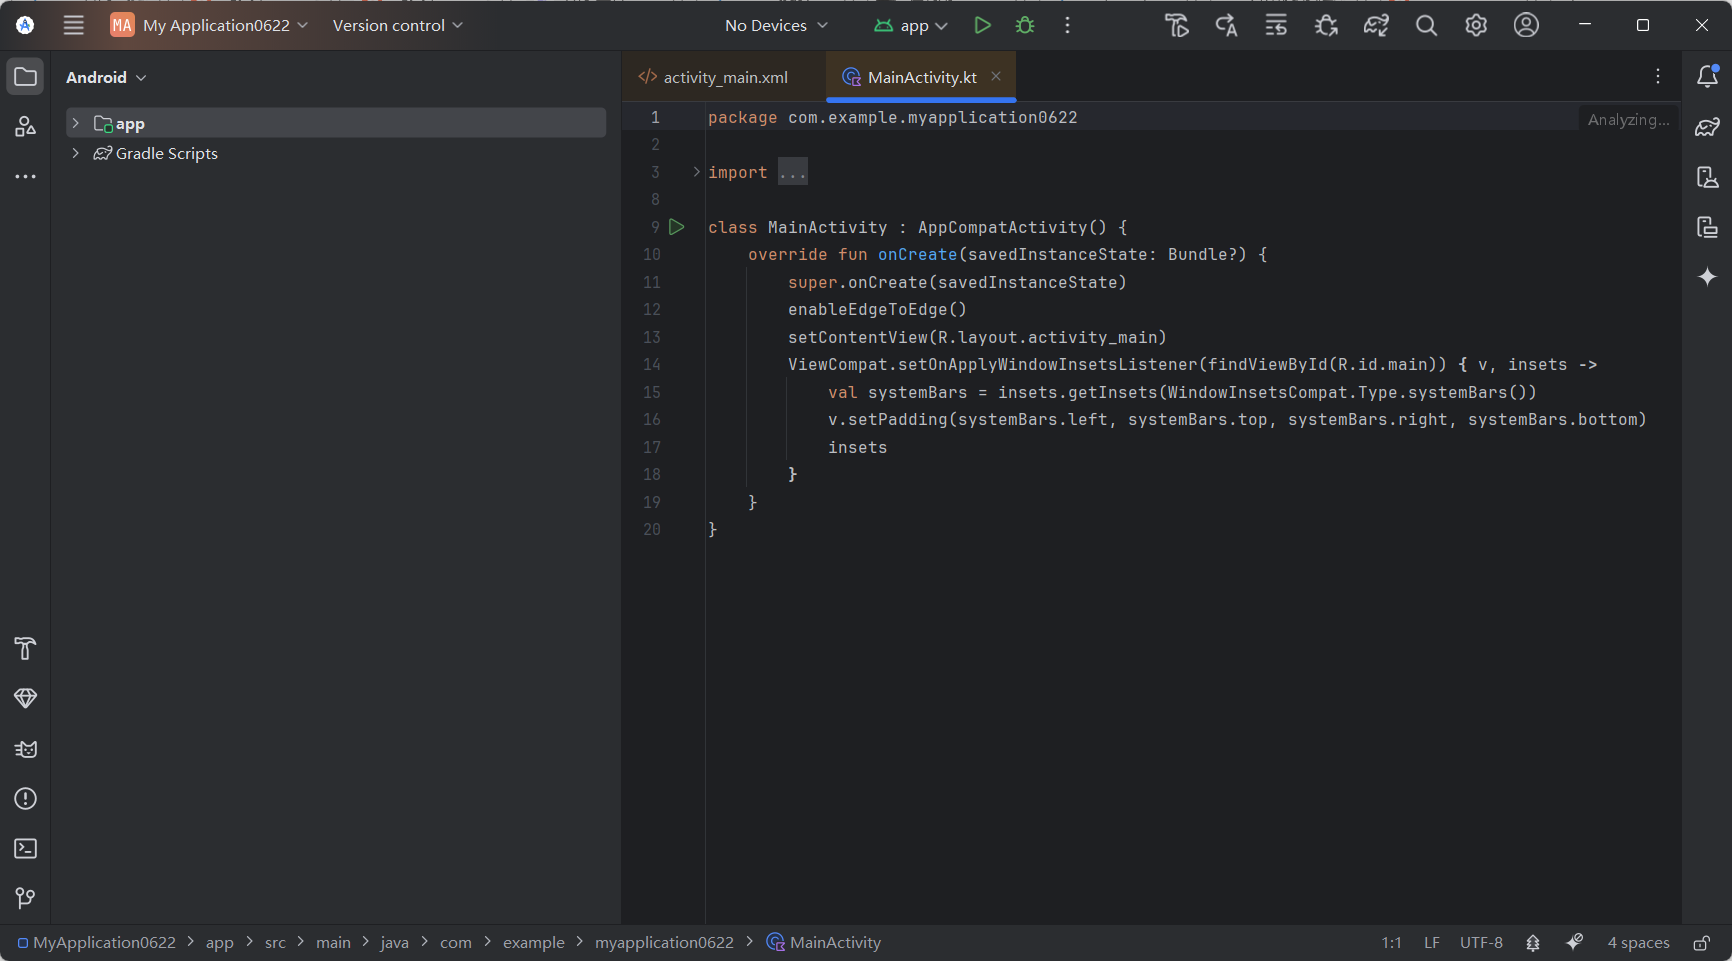This screenshot has width=1732, height=961.
Task: Click the UTF-8 encoding widget
Action: [1481, 942]
